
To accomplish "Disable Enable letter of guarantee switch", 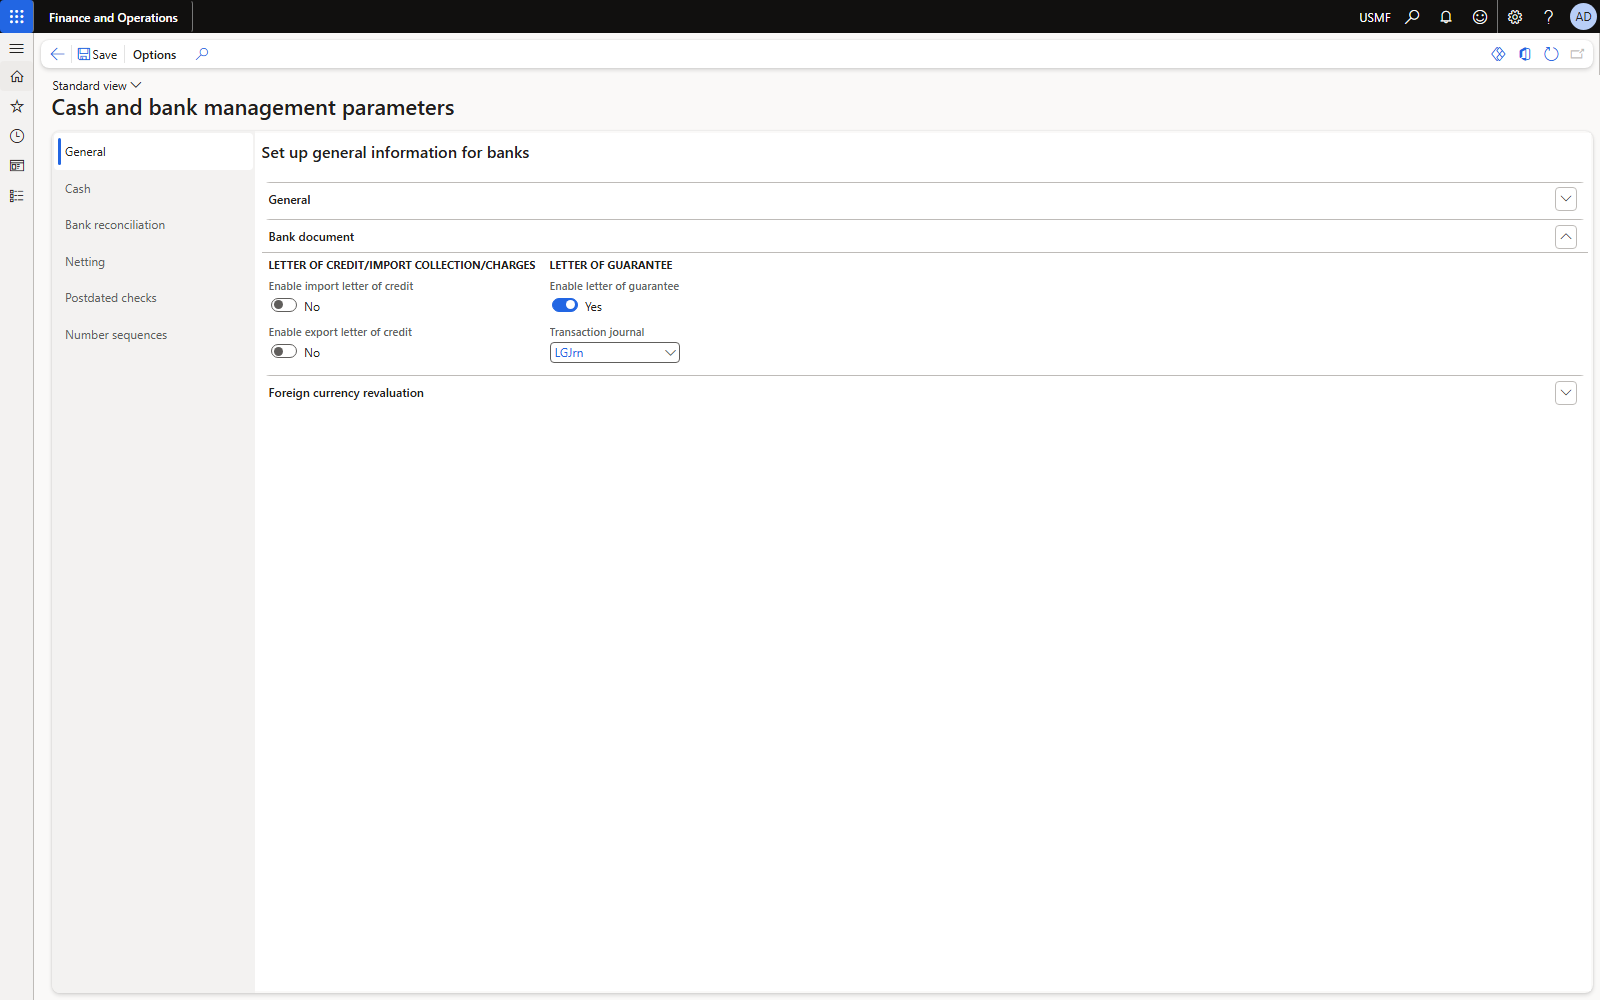I will pyautogui.click(x=565, y=305).
